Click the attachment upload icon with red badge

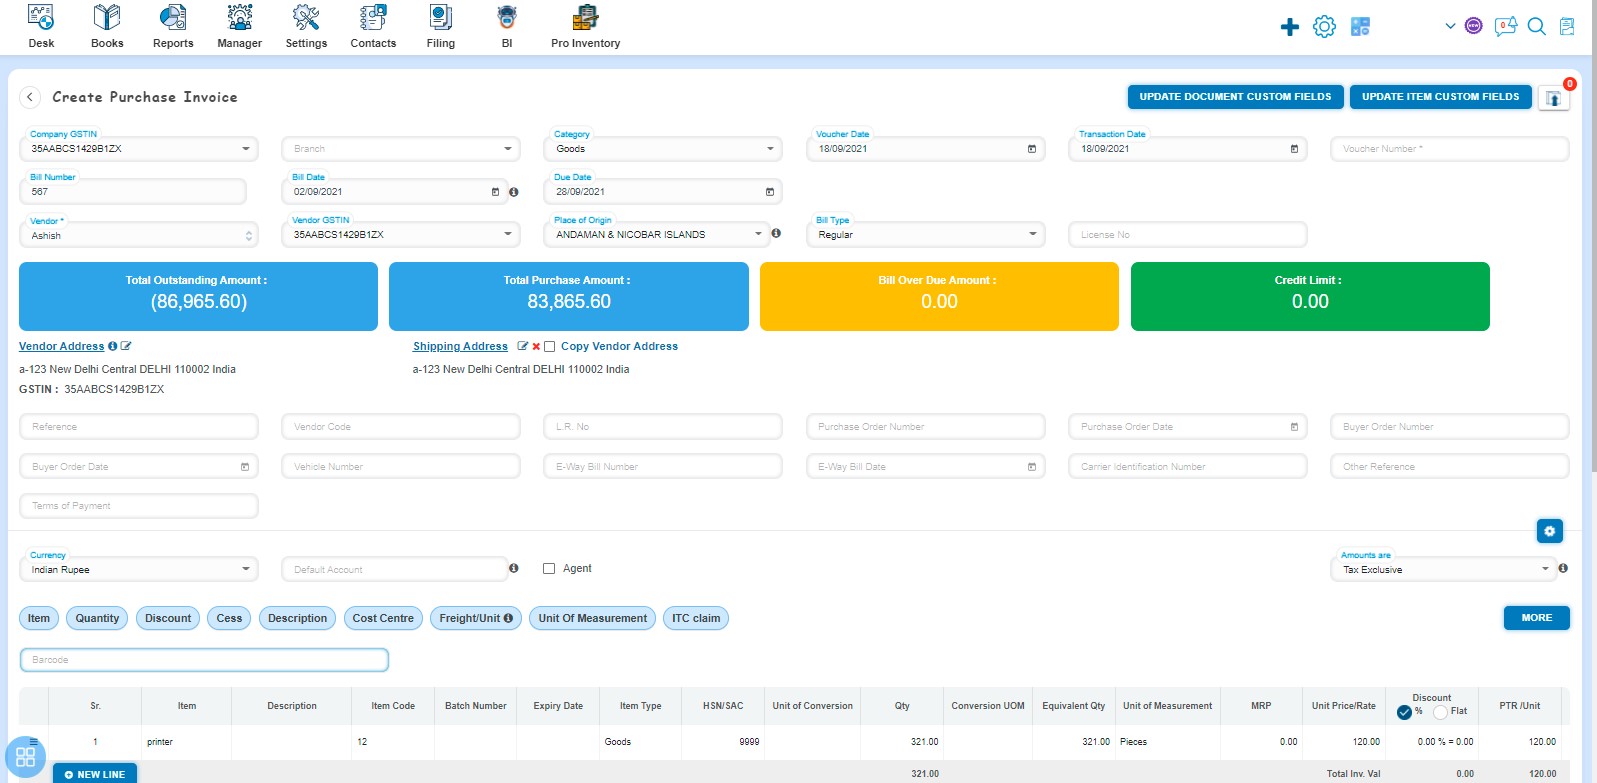[x=1553, y=98]
